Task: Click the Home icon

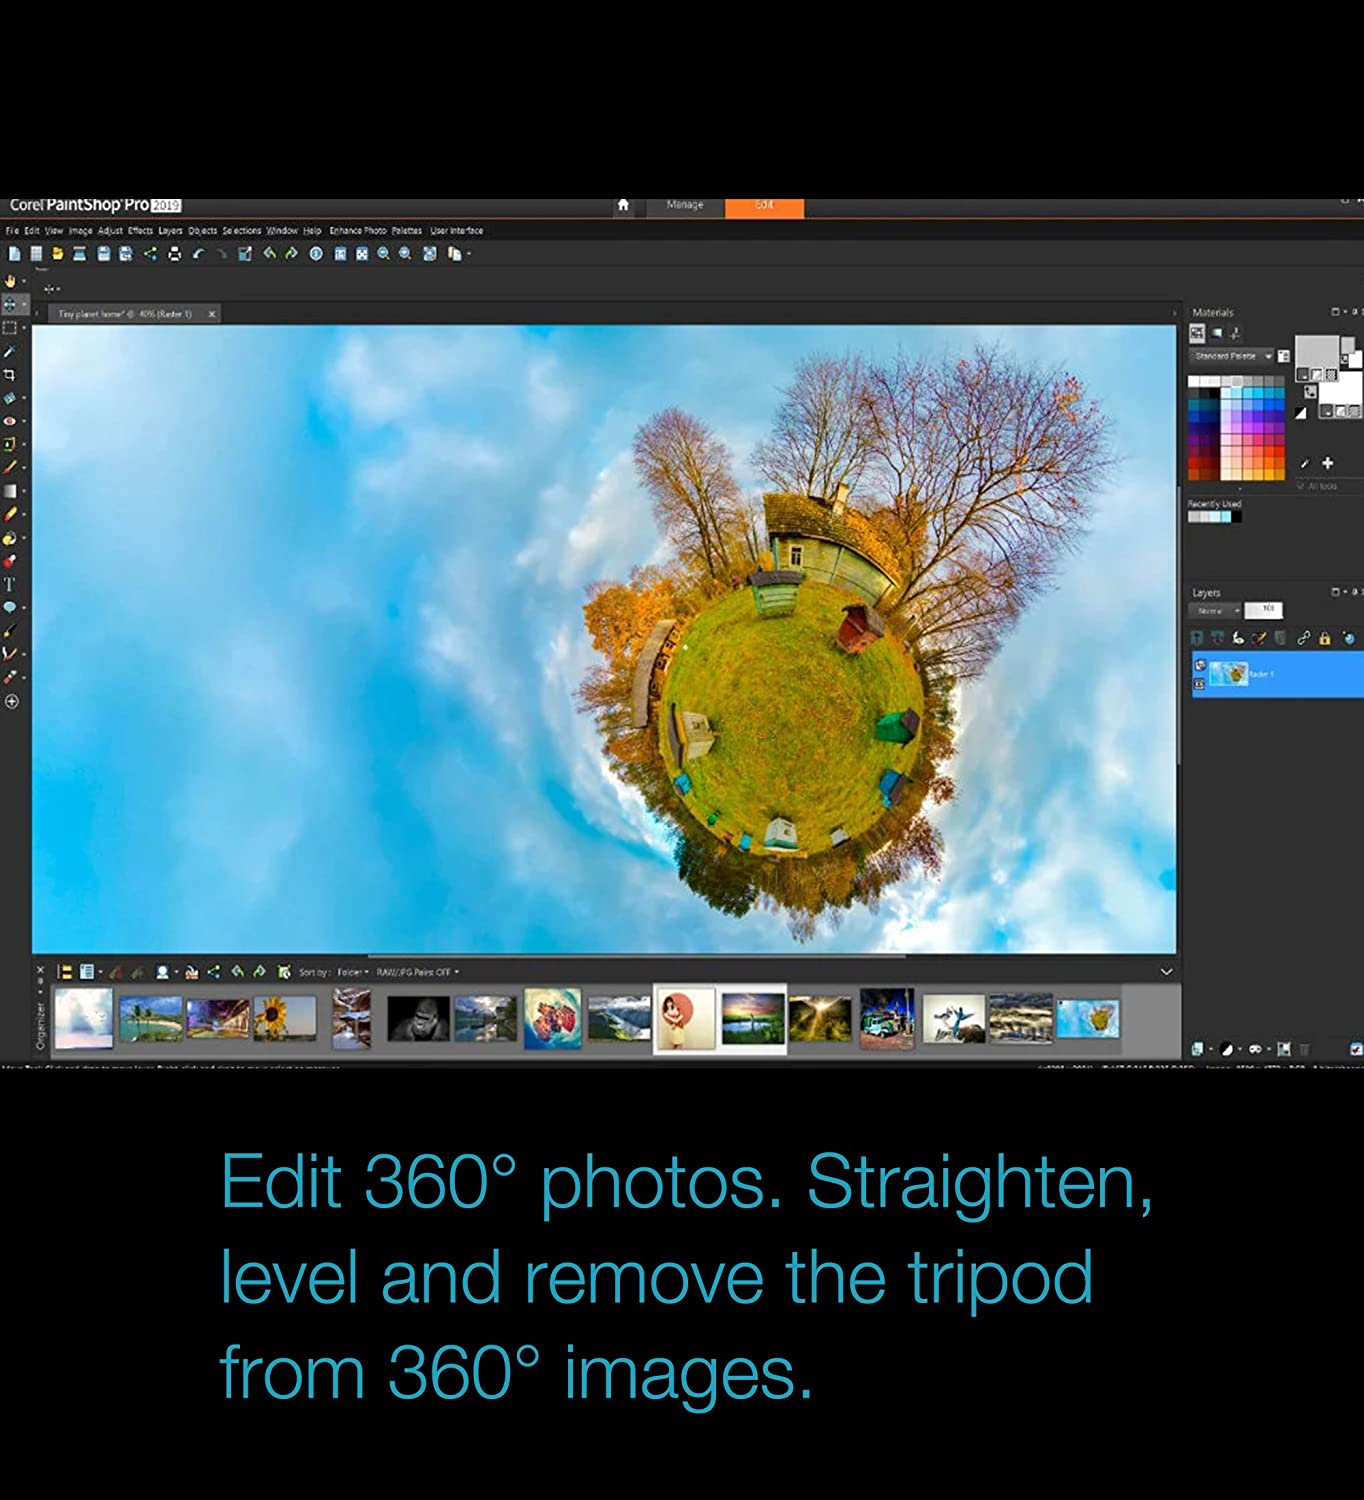Action: (623, 205)
